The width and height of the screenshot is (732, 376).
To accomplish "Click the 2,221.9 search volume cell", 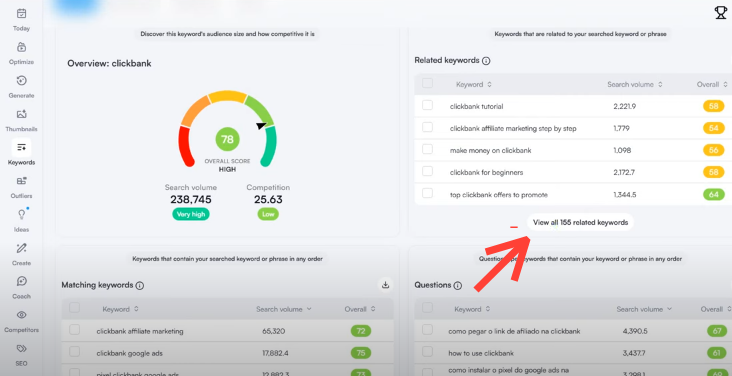I will click(625, 106).
